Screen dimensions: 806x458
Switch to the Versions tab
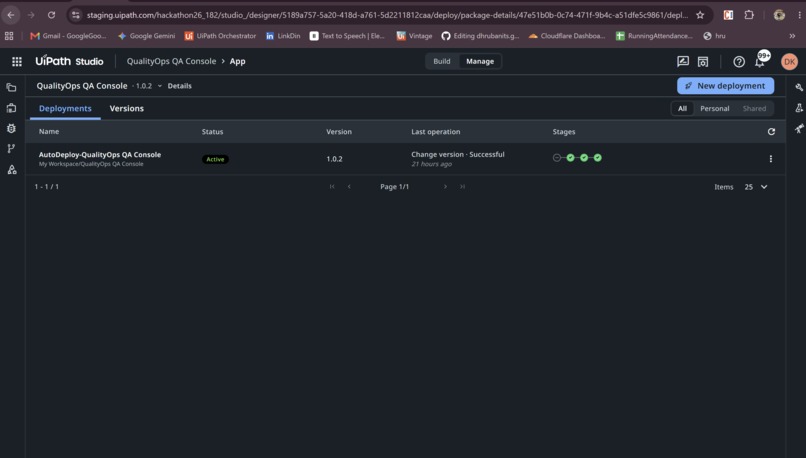[126, 108]
